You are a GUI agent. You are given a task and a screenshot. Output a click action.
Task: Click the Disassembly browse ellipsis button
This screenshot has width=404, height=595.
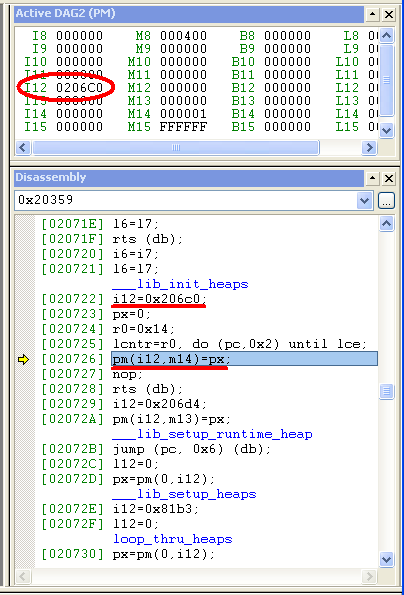[x=386, y=201]
